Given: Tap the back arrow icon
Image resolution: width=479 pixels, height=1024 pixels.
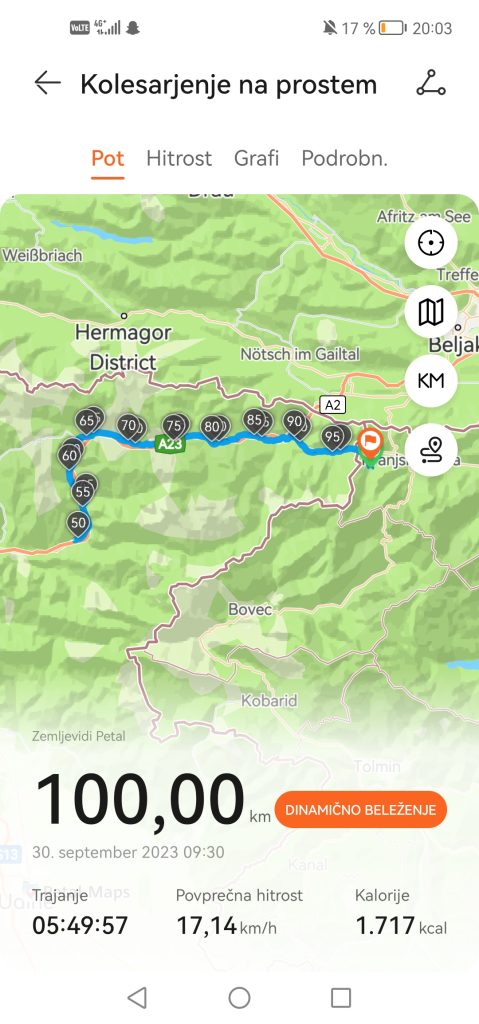Looking at the screenshot, I should 47,84.
